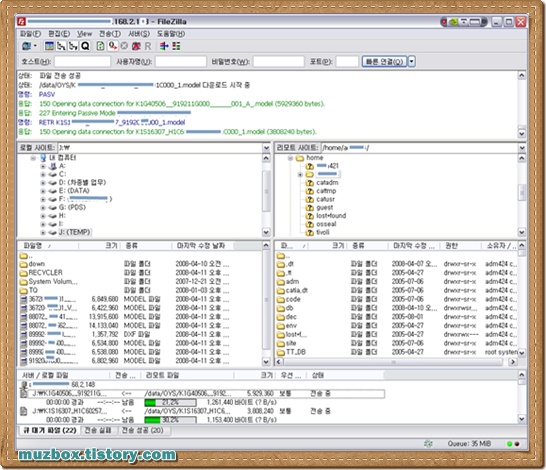Expand the D: drive tree node
The image size is (546, 470).
pos(43,182)
